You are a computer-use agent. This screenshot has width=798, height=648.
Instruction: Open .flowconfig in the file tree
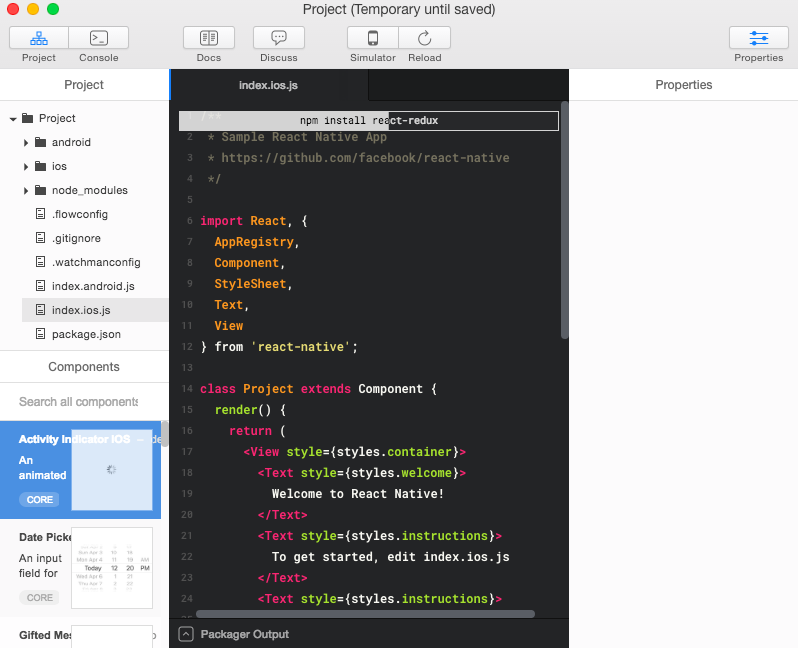(x=80, y=214)
